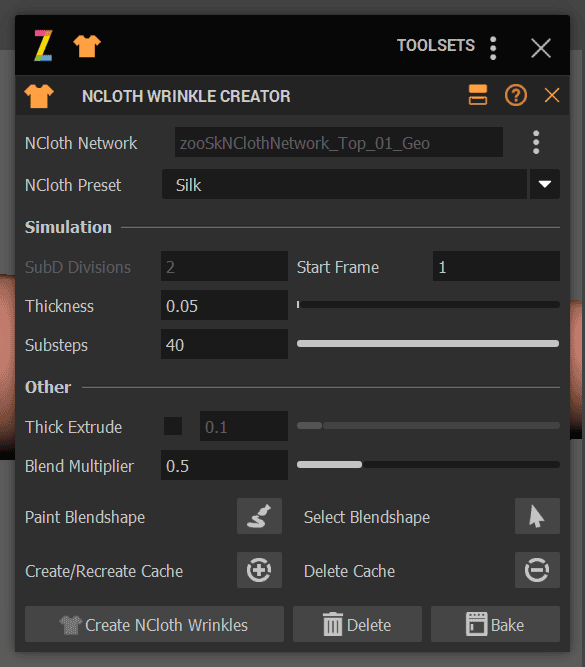585x667 pixels.
Task: Click the Start Frame input field
Action: pyautogui.click(x=496, y=266)
